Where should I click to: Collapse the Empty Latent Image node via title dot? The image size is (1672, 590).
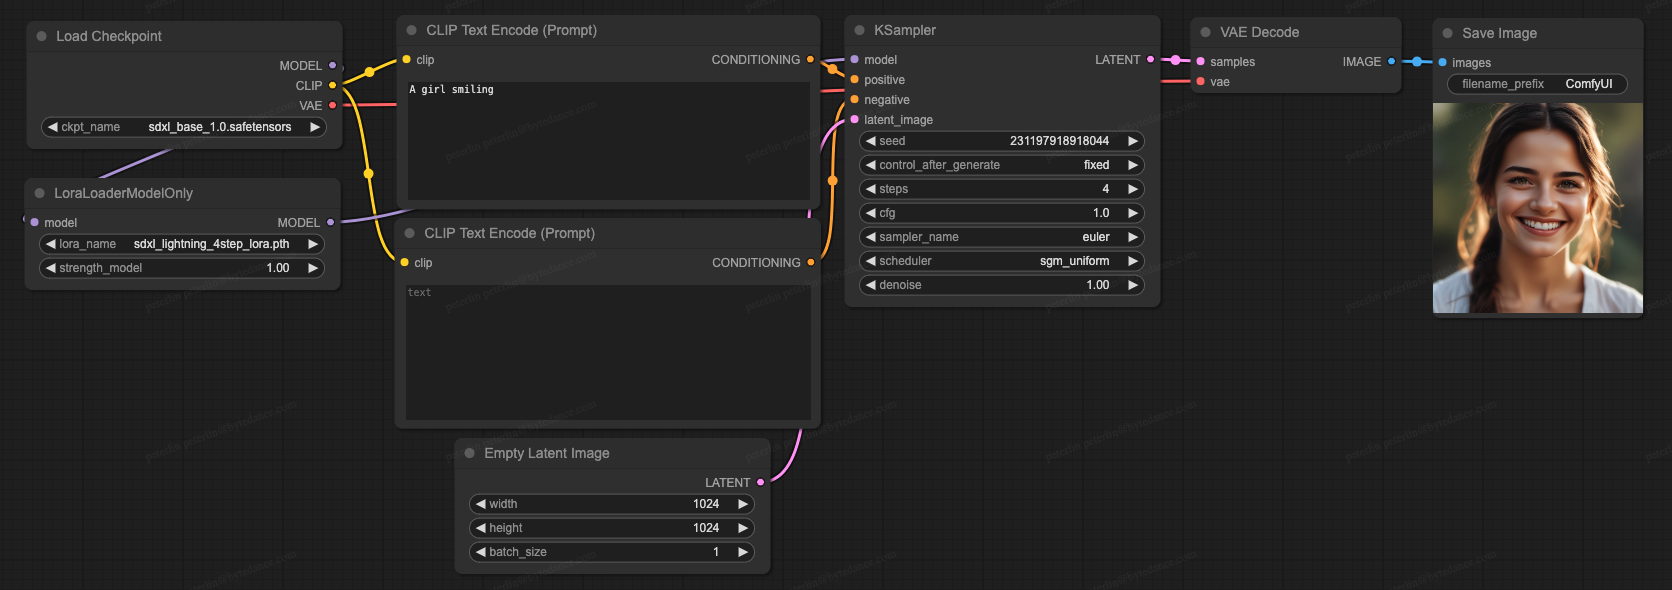469,453
